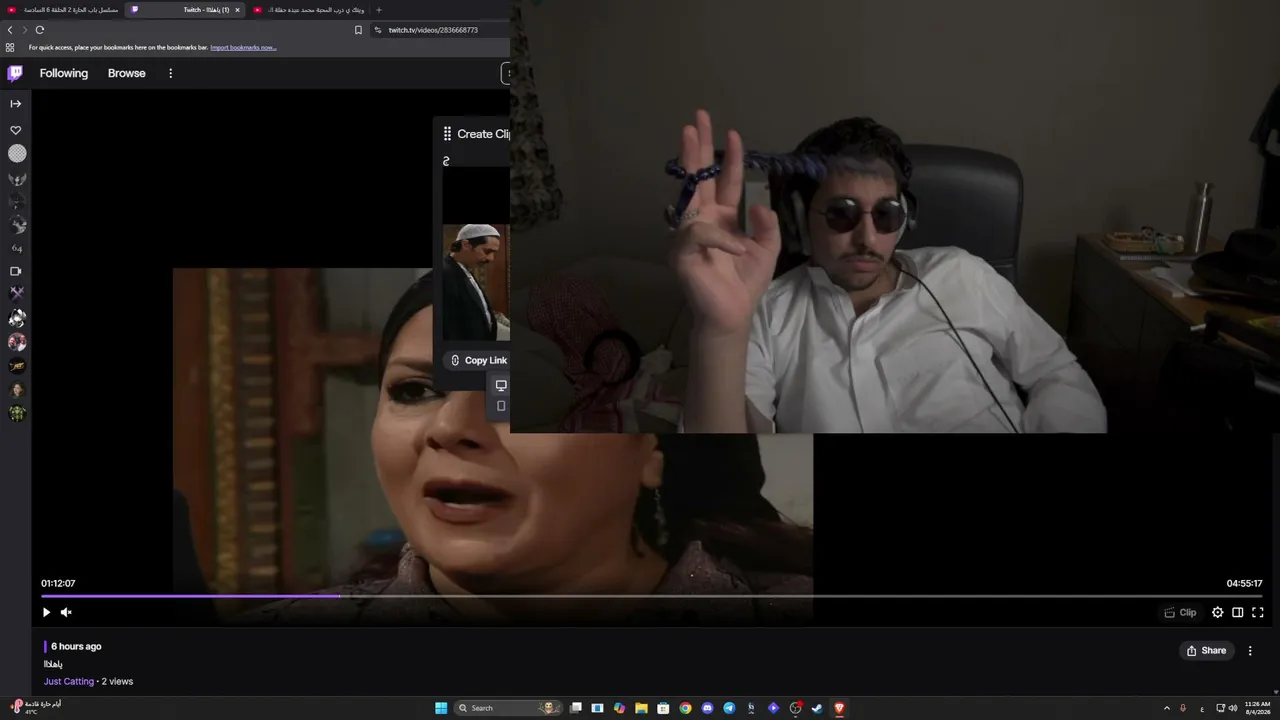Unmute the video player volume
This screenshot has height=720, width=1280.
pyautogui.click(x=66, y=612)
